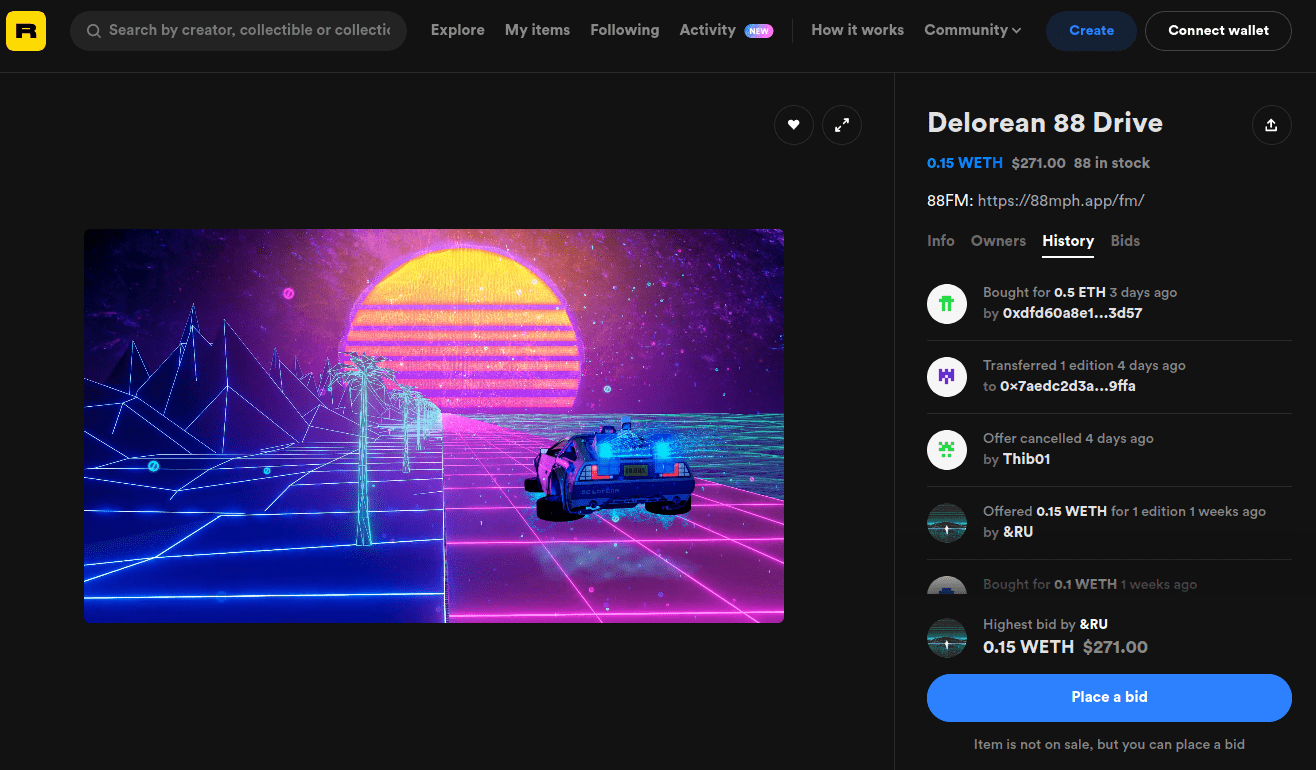Click the Connect wallet button
1316x770 pixels.
(x=1218, y=31)
